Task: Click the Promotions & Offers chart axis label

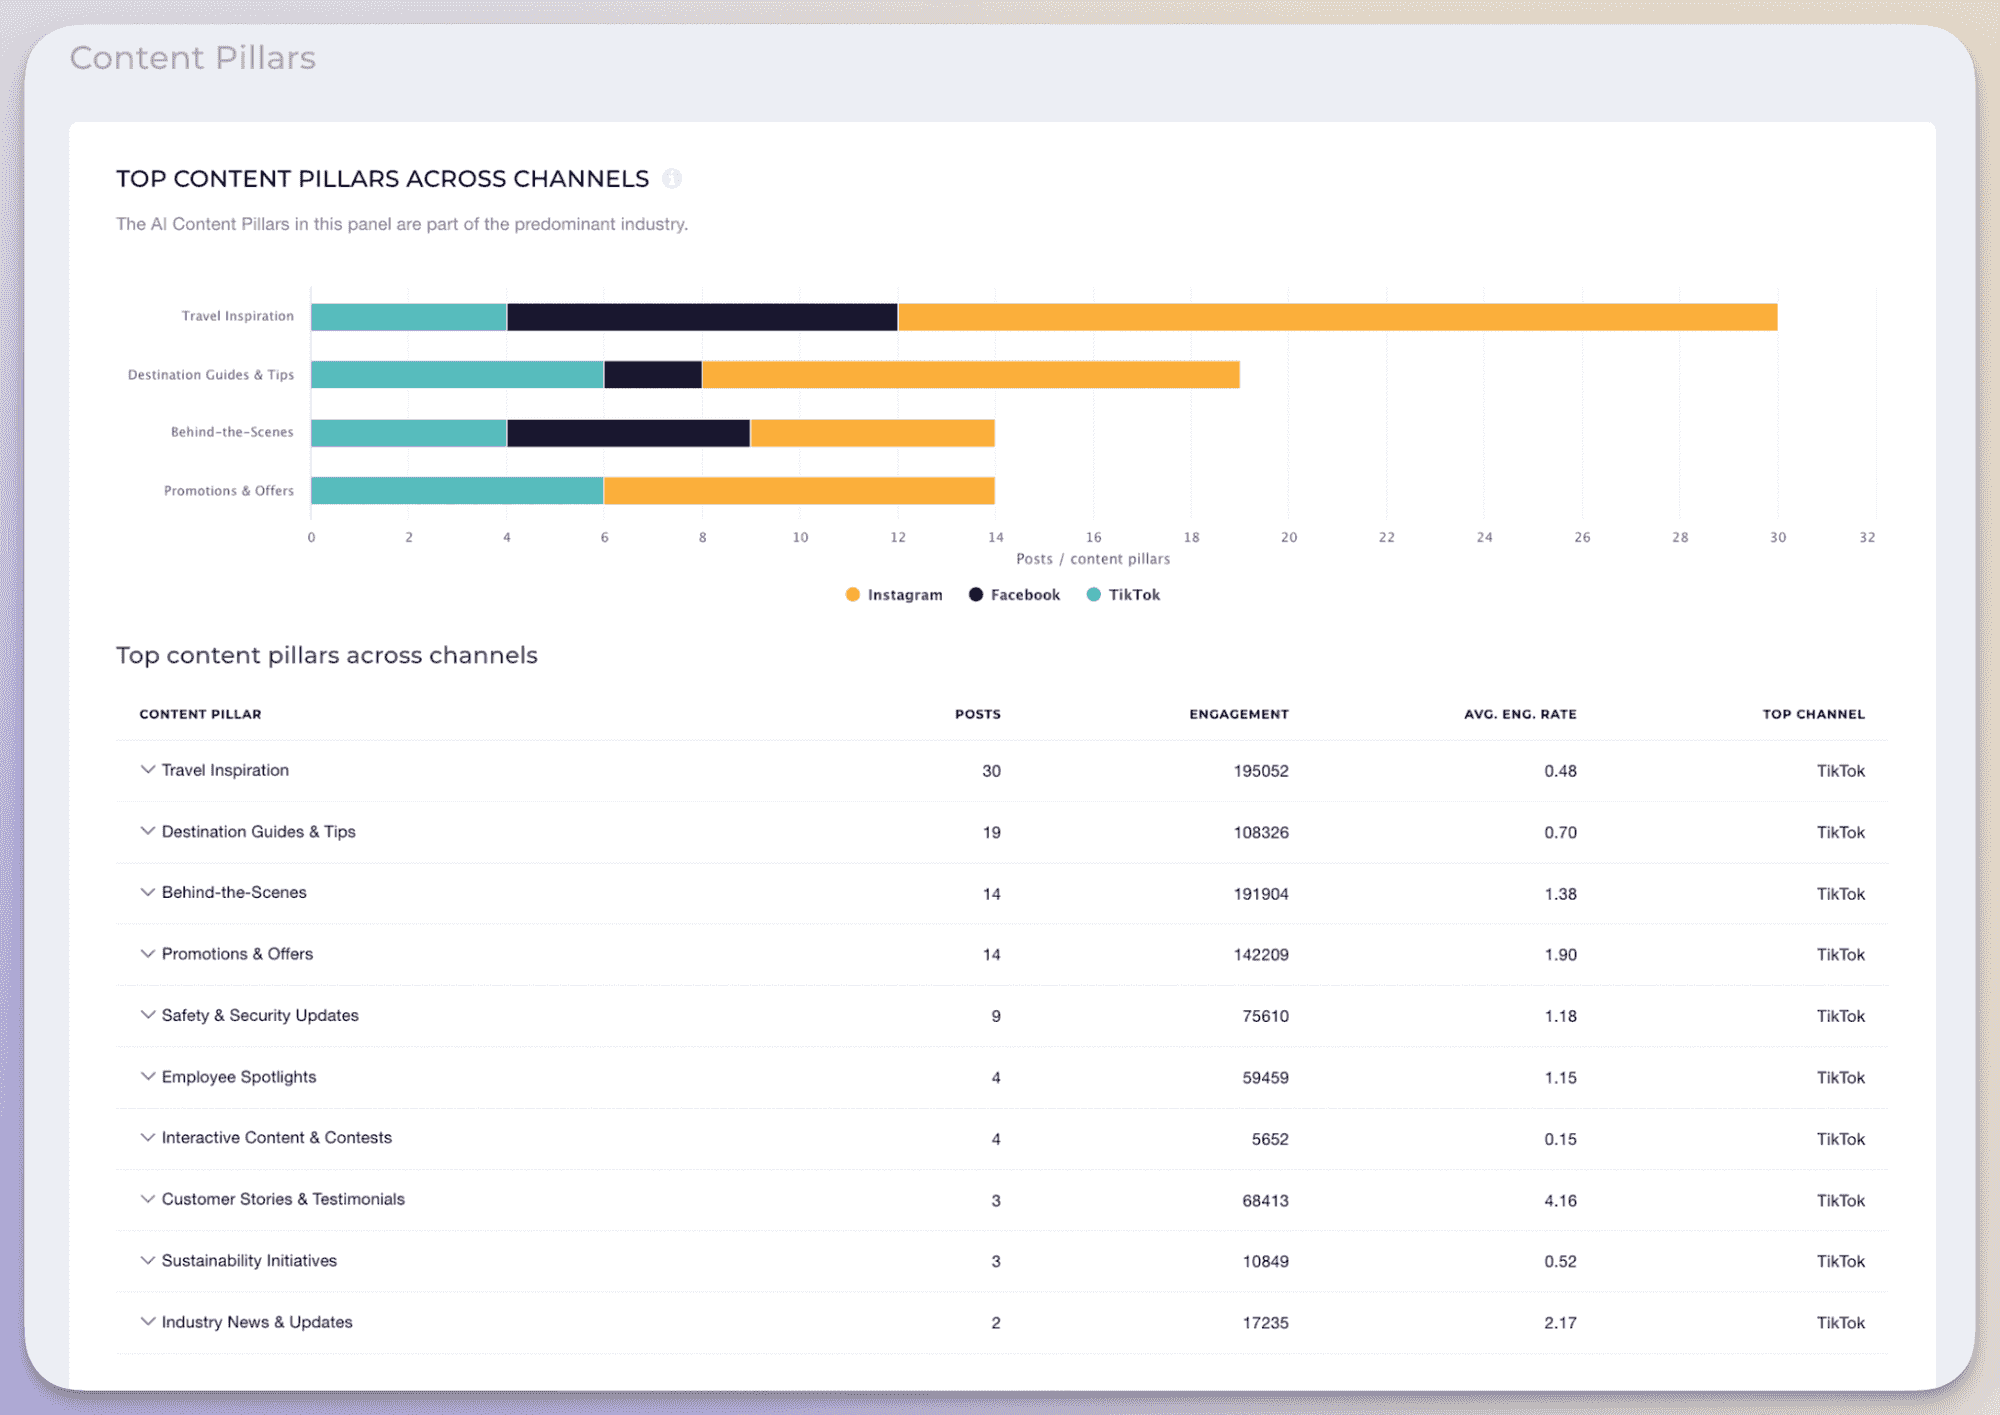Action: [x=229, y=491]
